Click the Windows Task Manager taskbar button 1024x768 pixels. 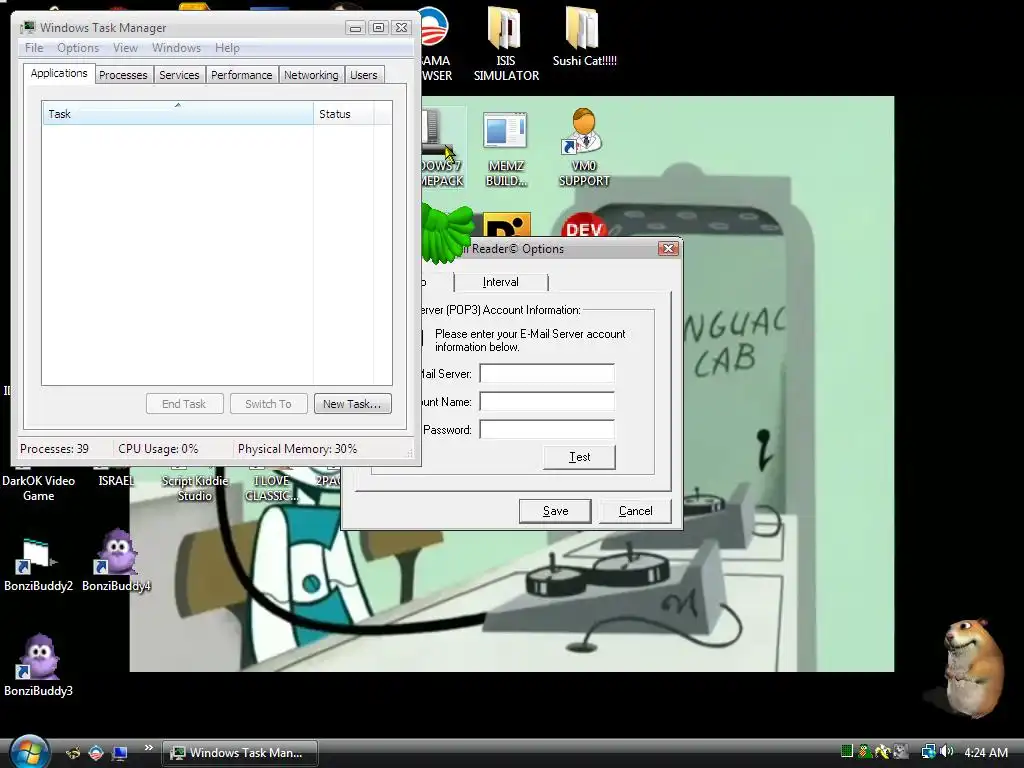point(240,753)
